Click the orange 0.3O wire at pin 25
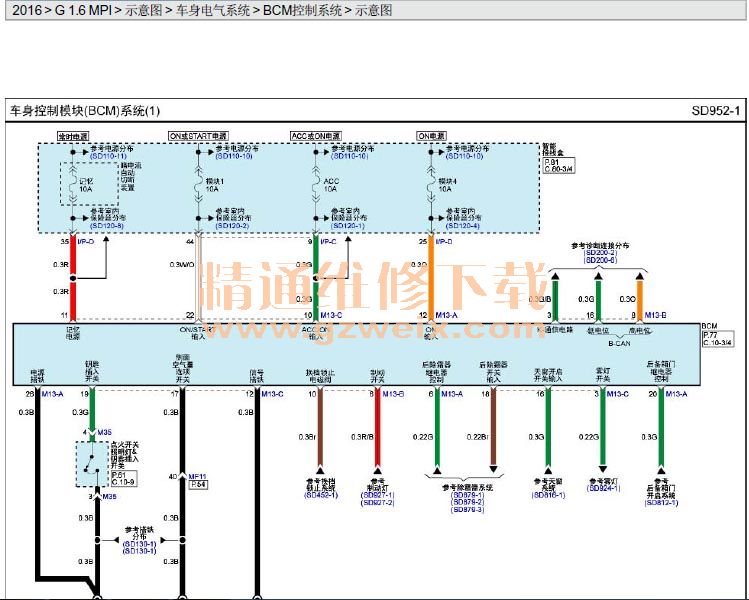This screenshot has width=749, height=600. (x=431, y=277)
